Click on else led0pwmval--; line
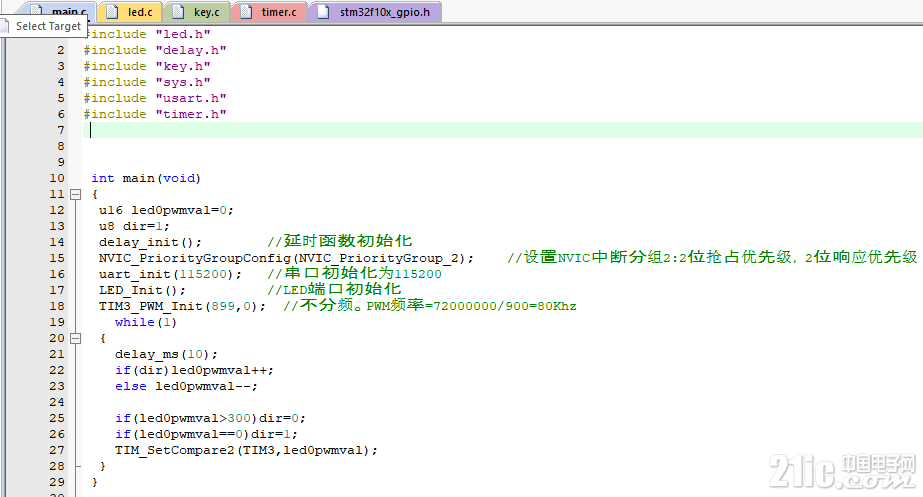923x497 pixels. (x=186, y=386)
